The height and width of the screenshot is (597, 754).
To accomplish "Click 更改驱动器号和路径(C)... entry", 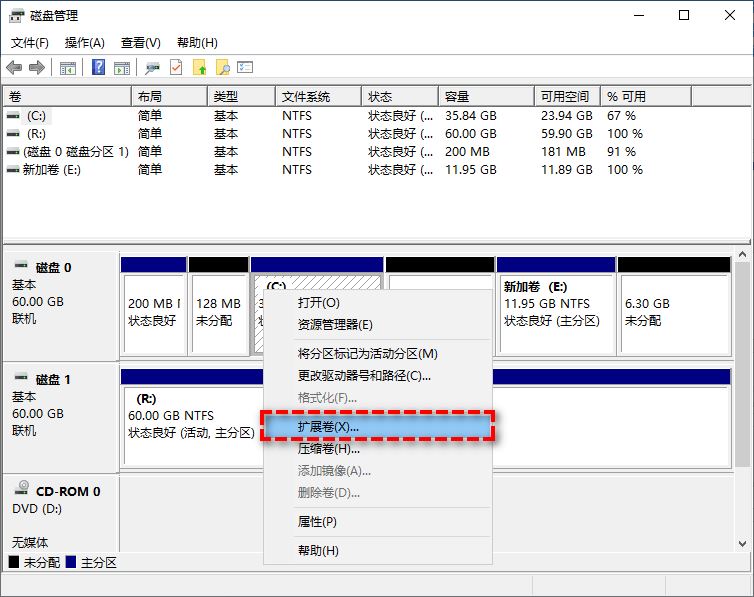I will pyautogui.click(x=364, y=376).
